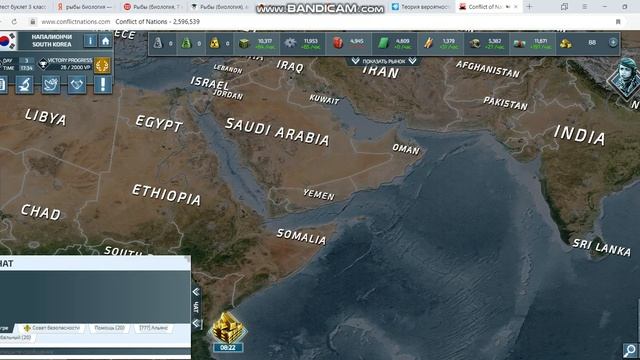Select Ethiopia label on map
Image resolution: width=640 pixels, height=360 pixels.
pyautogui.click(x=167, y=195)
